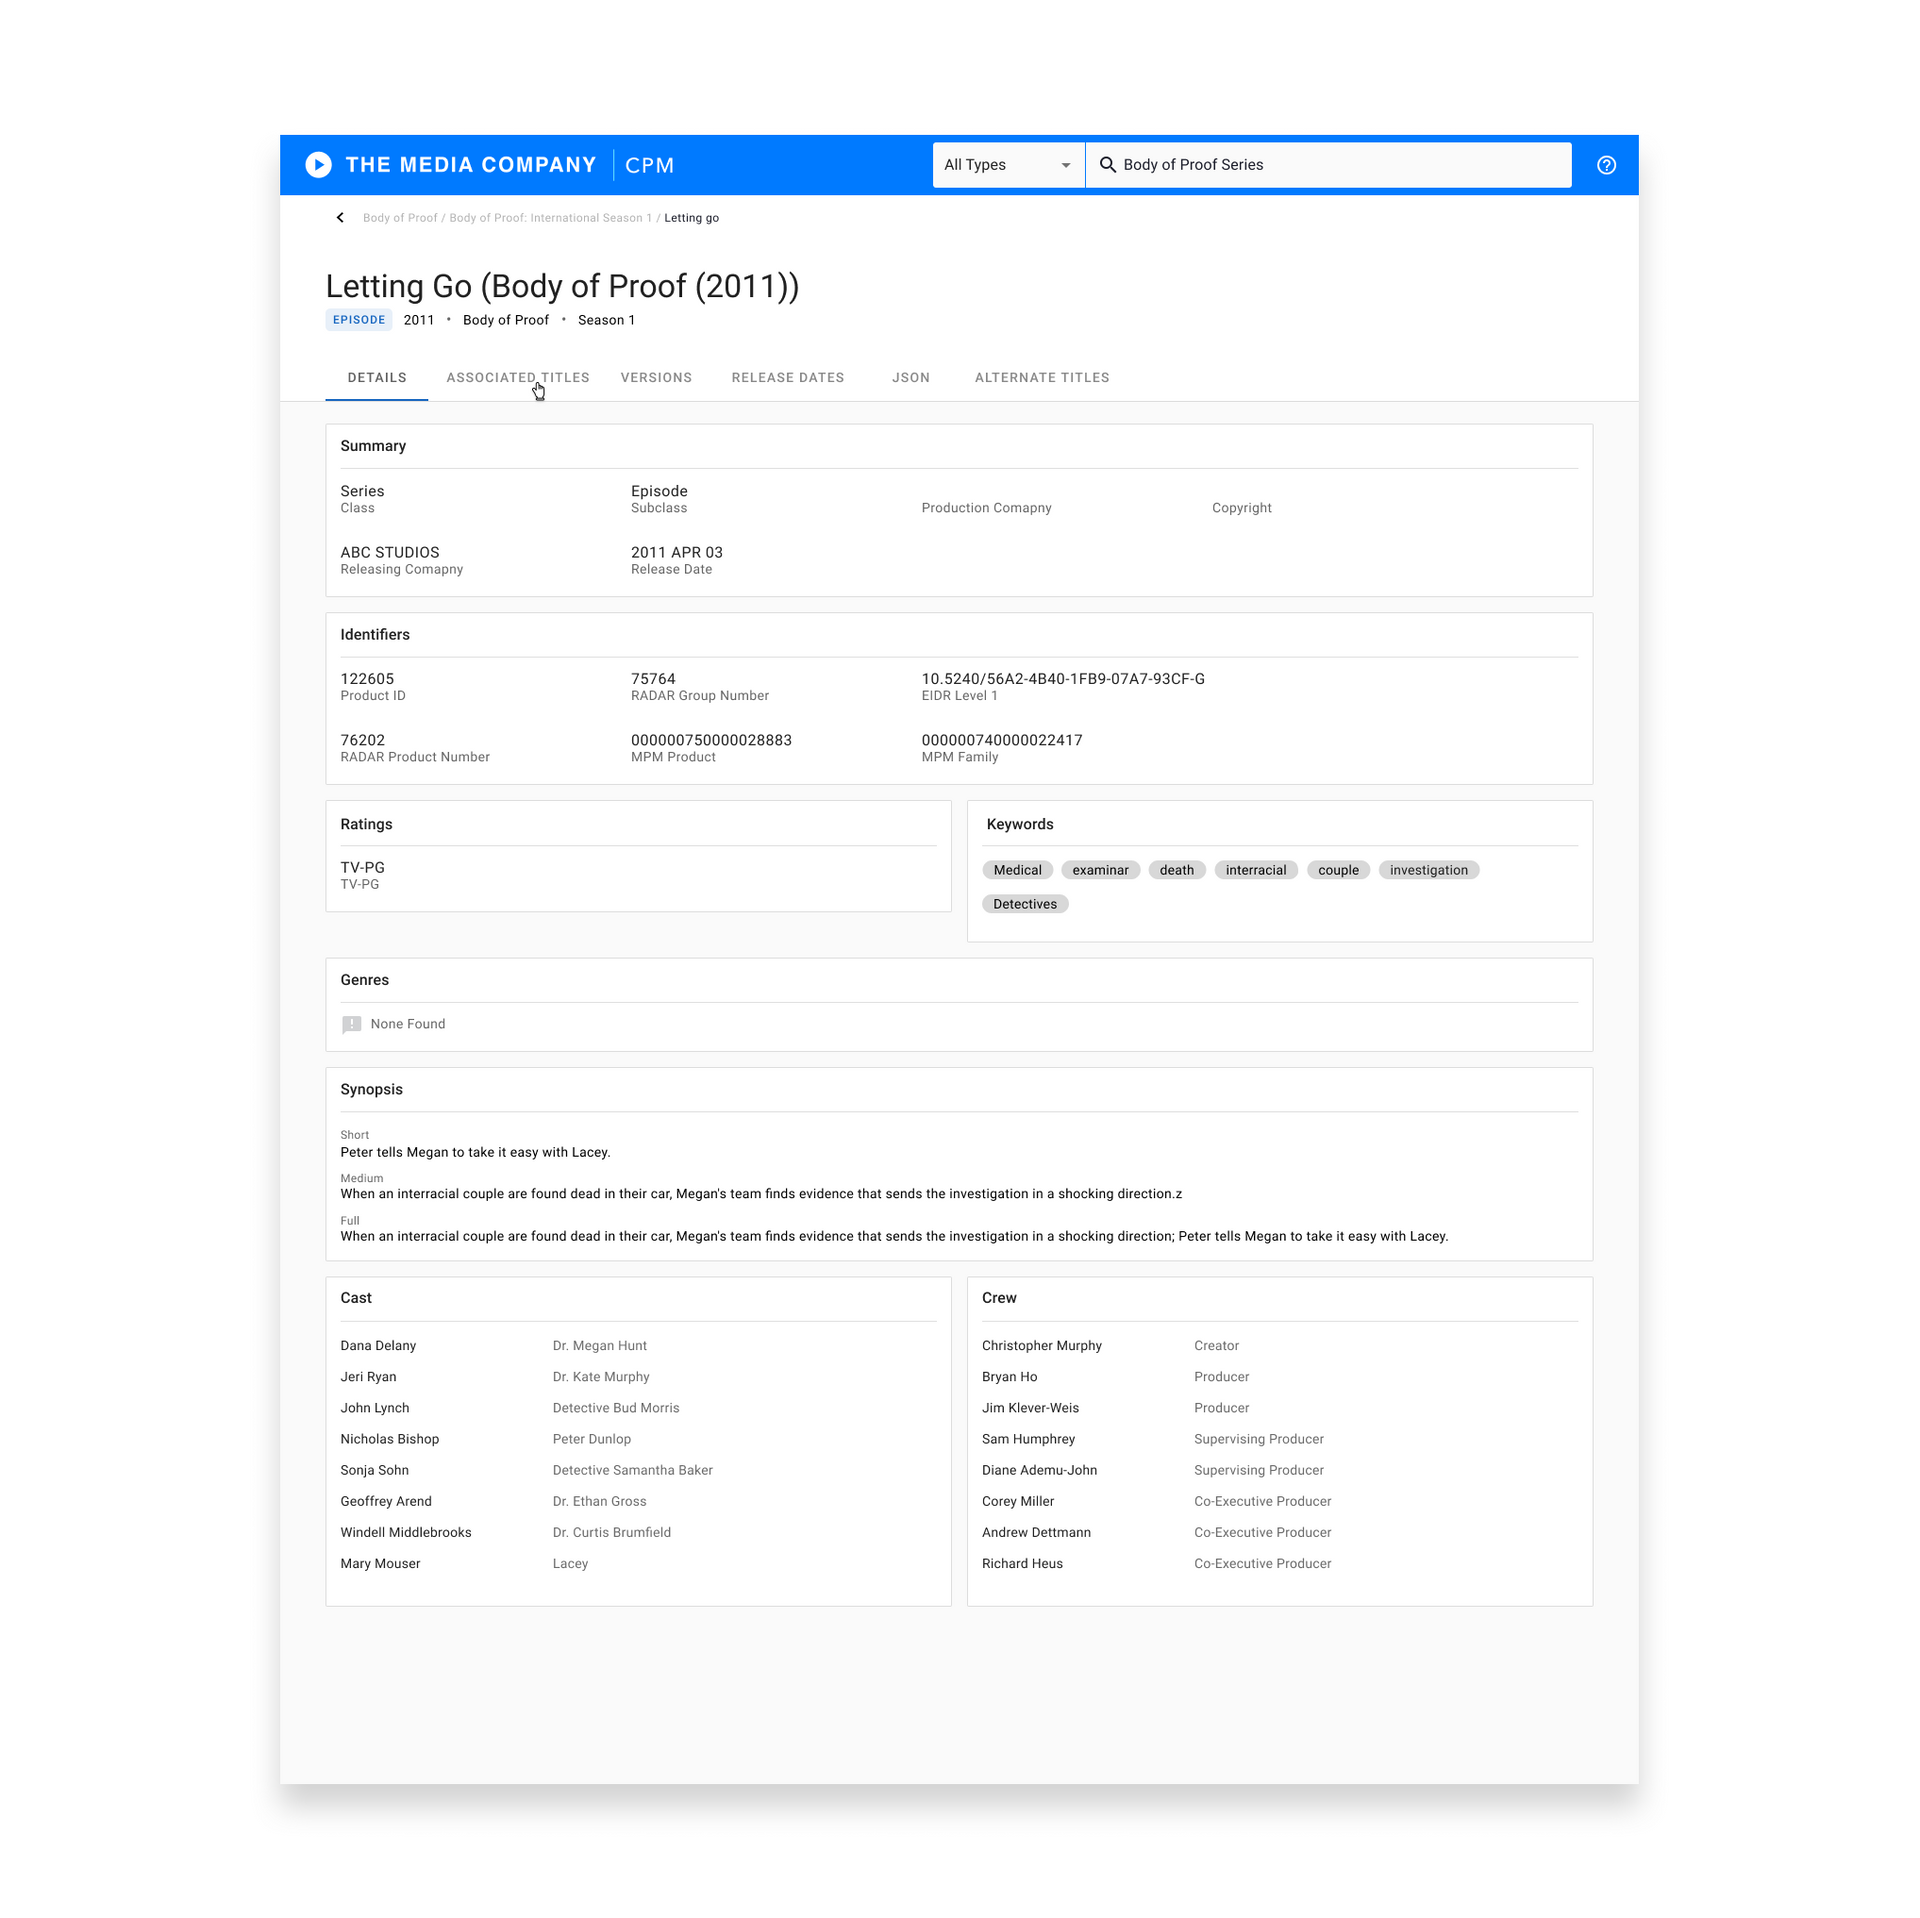Open International Season 1 breadcrumb link
The width and height of the screenshot is (1920, 1918).
(x=550, y=218)
